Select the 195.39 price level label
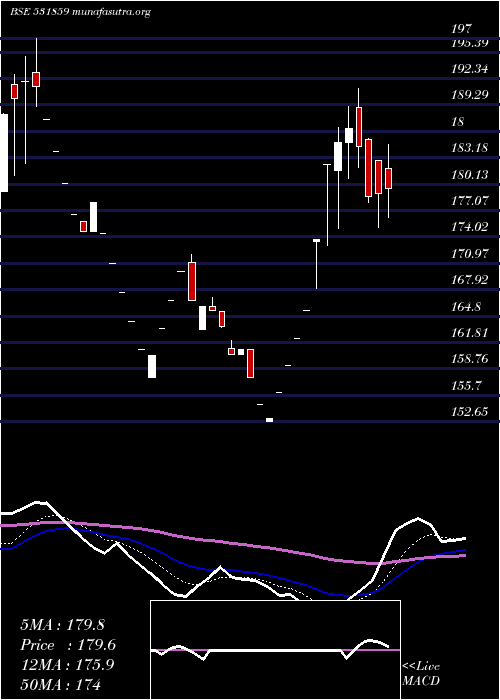 pos(470,43)
